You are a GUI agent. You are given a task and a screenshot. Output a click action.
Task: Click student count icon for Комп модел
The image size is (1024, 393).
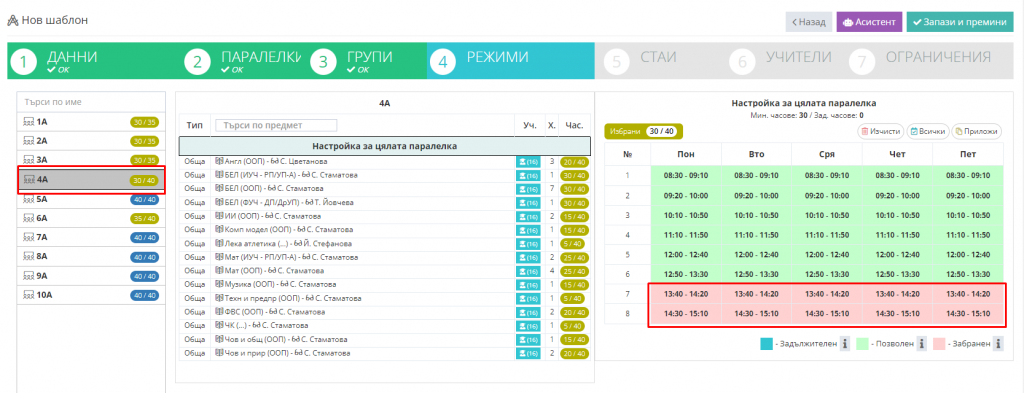[x=528, y=230]
